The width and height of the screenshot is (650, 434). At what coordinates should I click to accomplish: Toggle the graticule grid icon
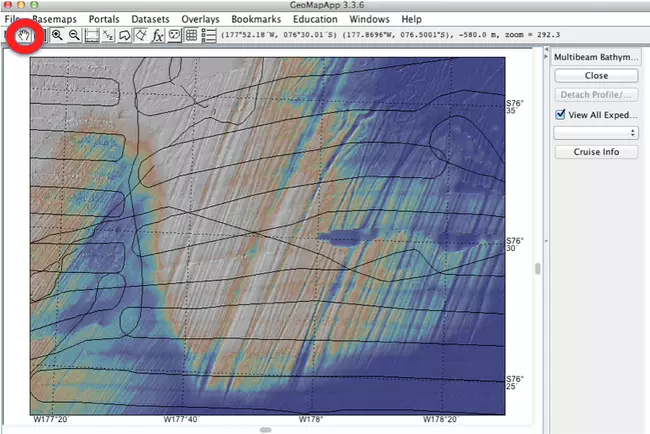coord(191,35)
